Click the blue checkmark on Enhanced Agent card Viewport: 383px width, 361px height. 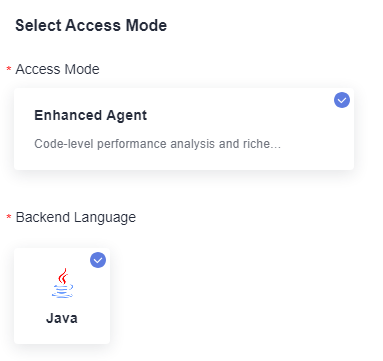pos(342,100)
